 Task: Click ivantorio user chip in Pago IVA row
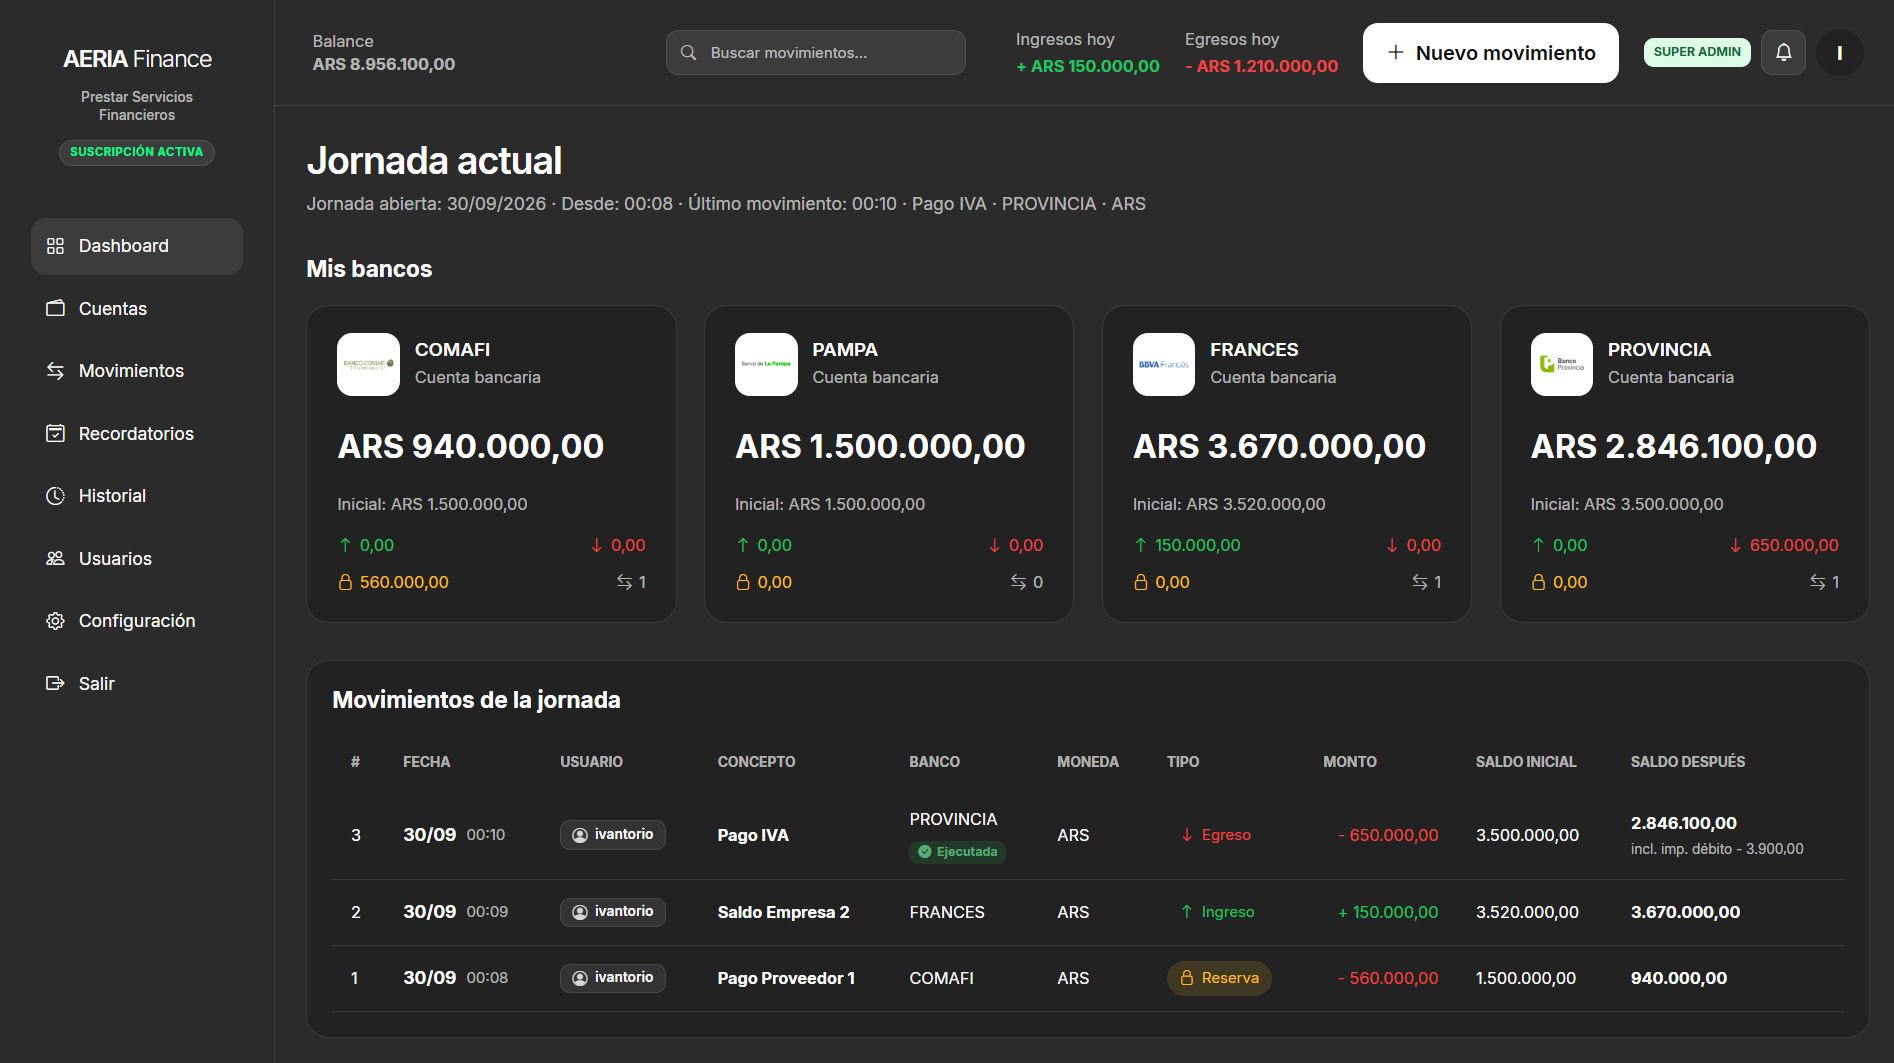(x=612, y=835)
